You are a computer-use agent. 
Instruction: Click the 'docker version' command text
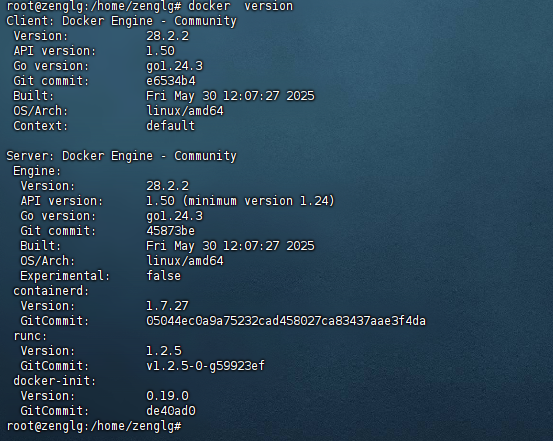point(241,6)
